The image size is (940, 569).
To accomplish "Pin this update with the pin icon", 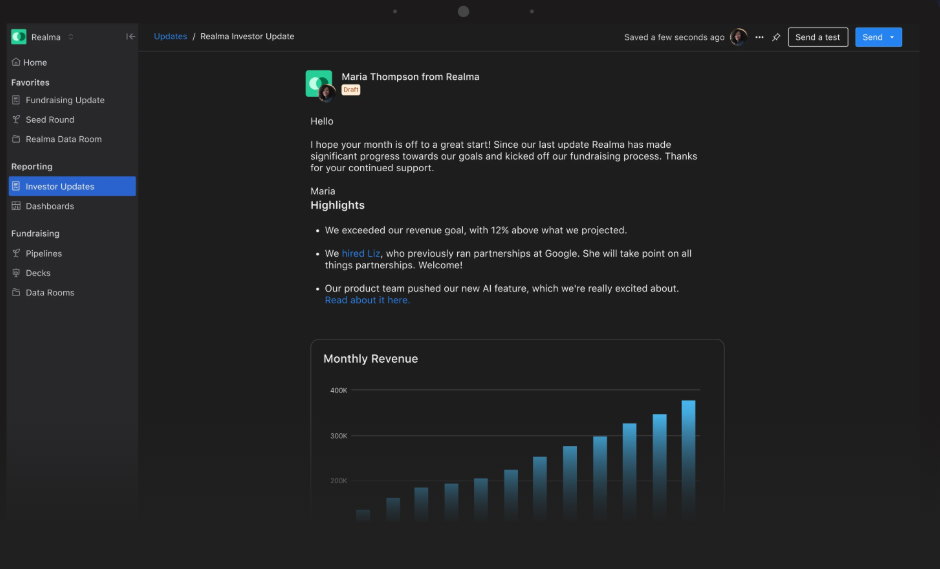I will (776, 37).
